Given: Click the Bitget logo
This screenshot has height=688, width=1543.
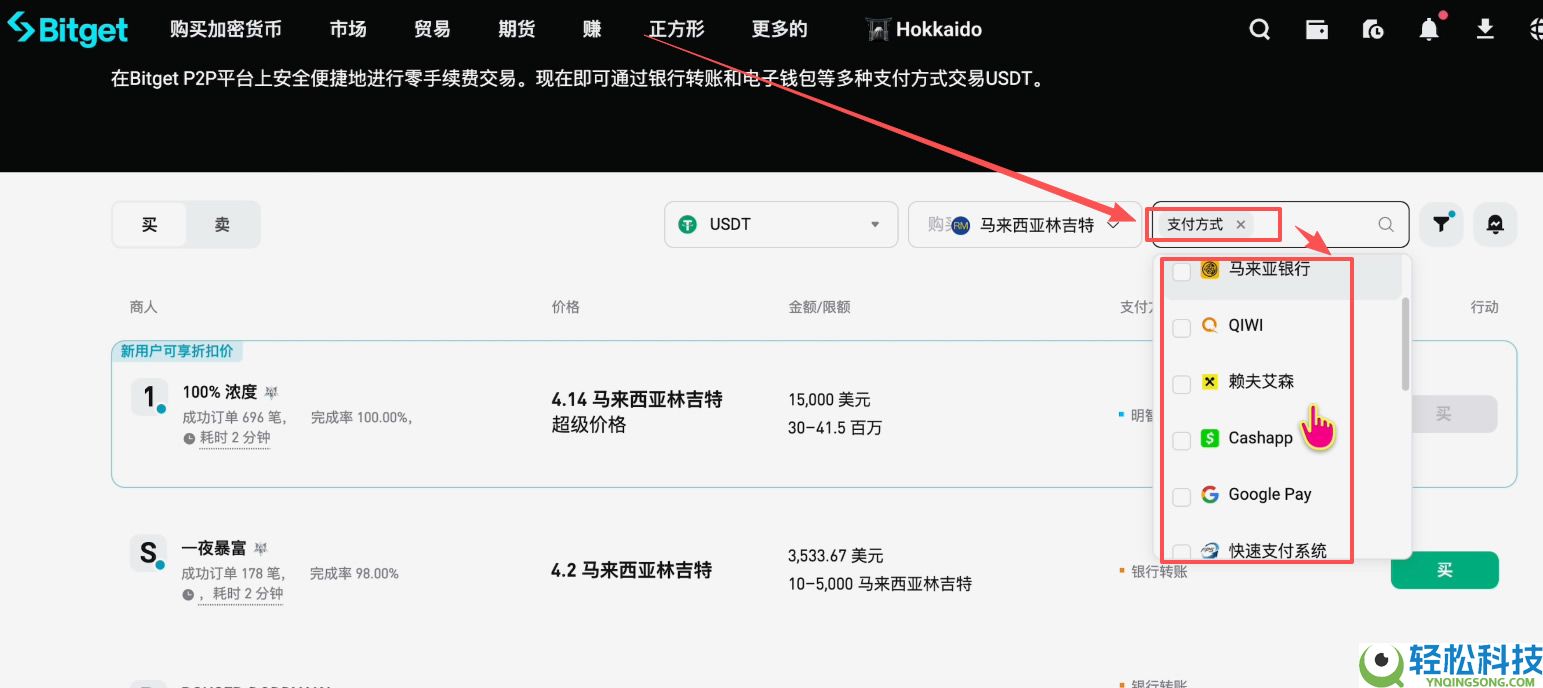Looking at the screenshot, I should 67,28.
